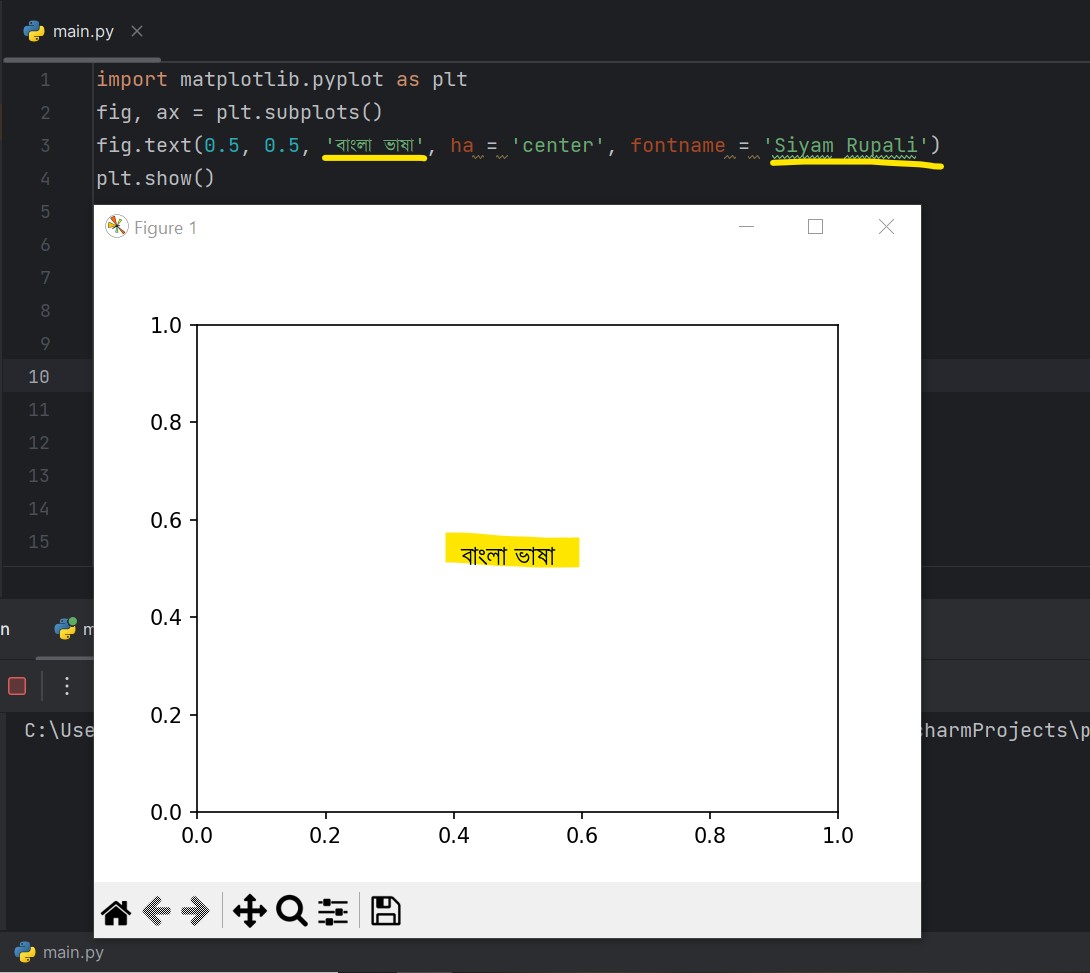Viewport: 1090px width, 973px height.
Task: Close the main.py tab with its X
Action: (x=137, y=30)
